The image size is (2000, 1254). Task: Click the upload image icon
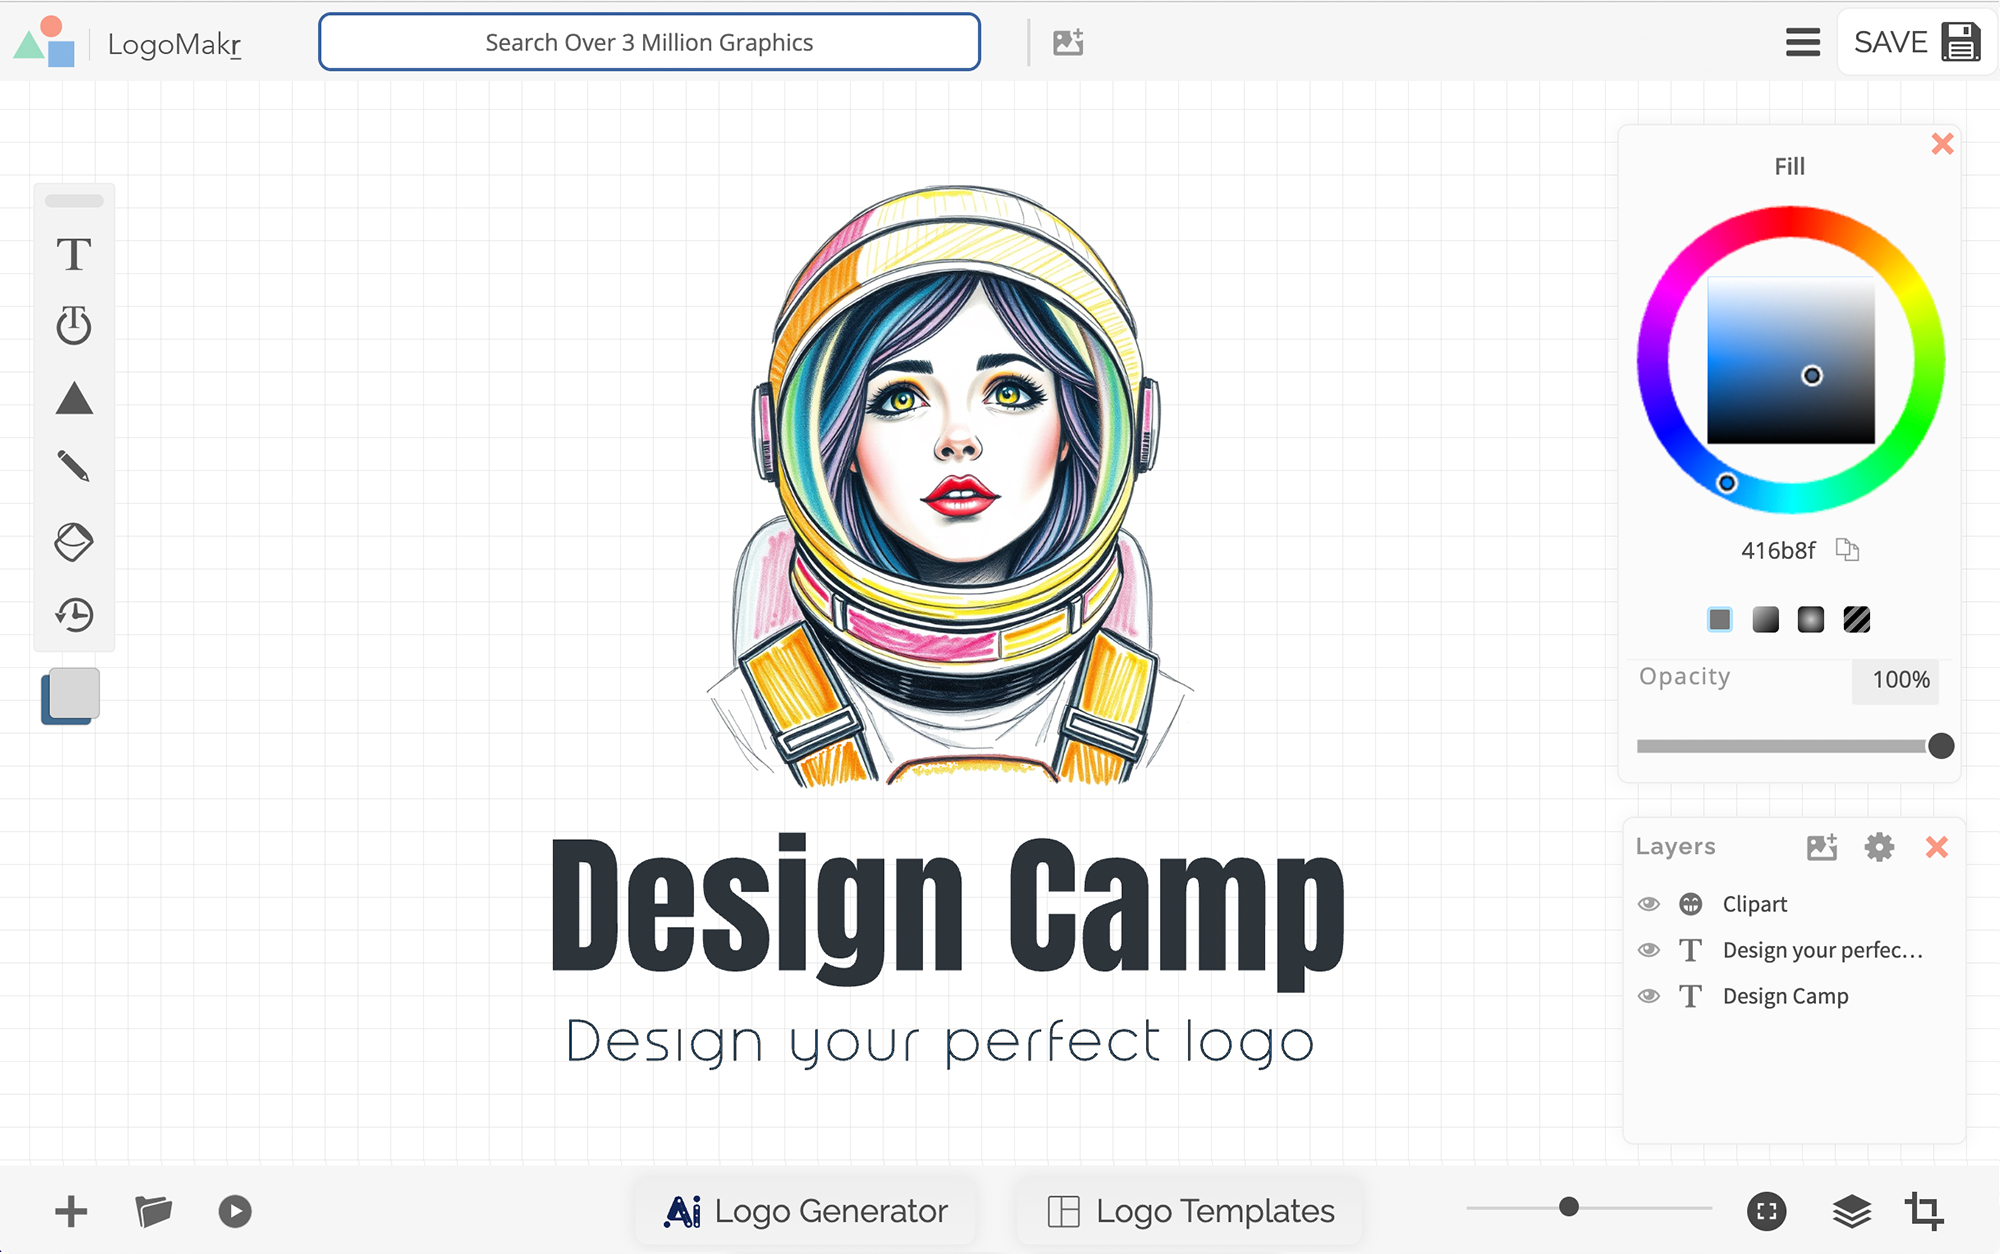click(1069, 42)
